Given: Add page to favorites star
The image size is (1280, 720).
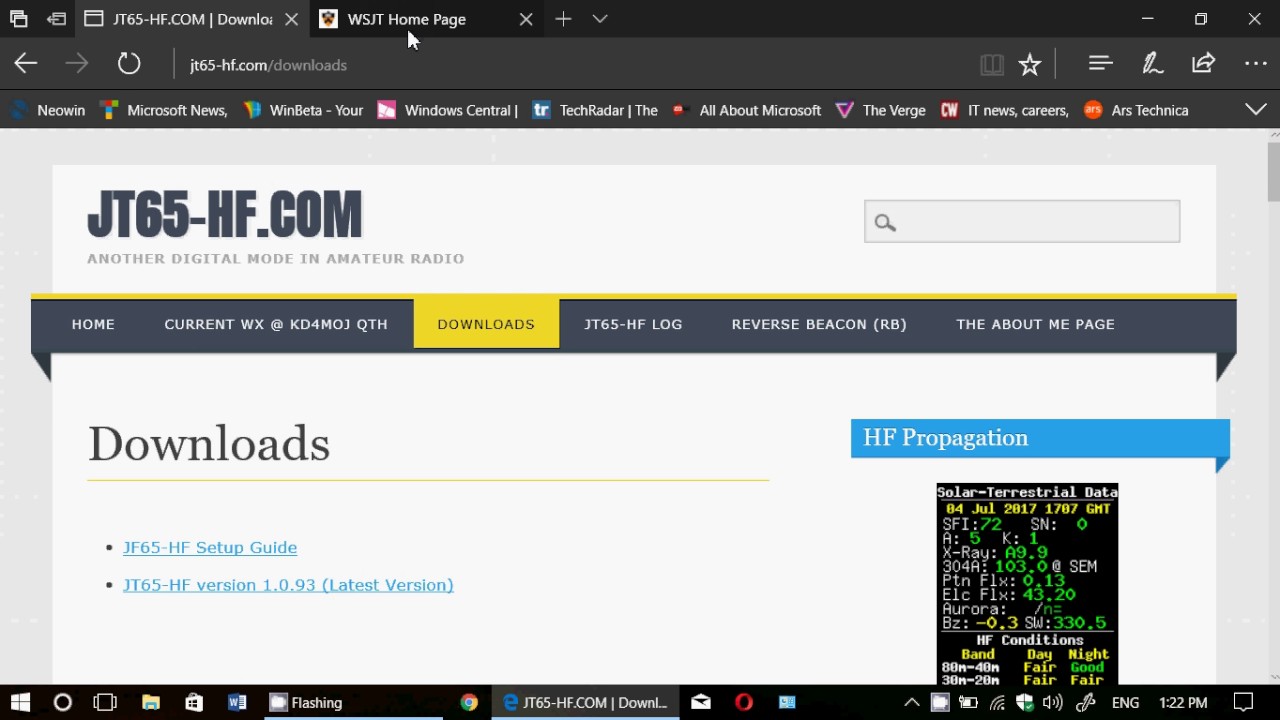Looking at the screenshot, I should point(1030,65).
